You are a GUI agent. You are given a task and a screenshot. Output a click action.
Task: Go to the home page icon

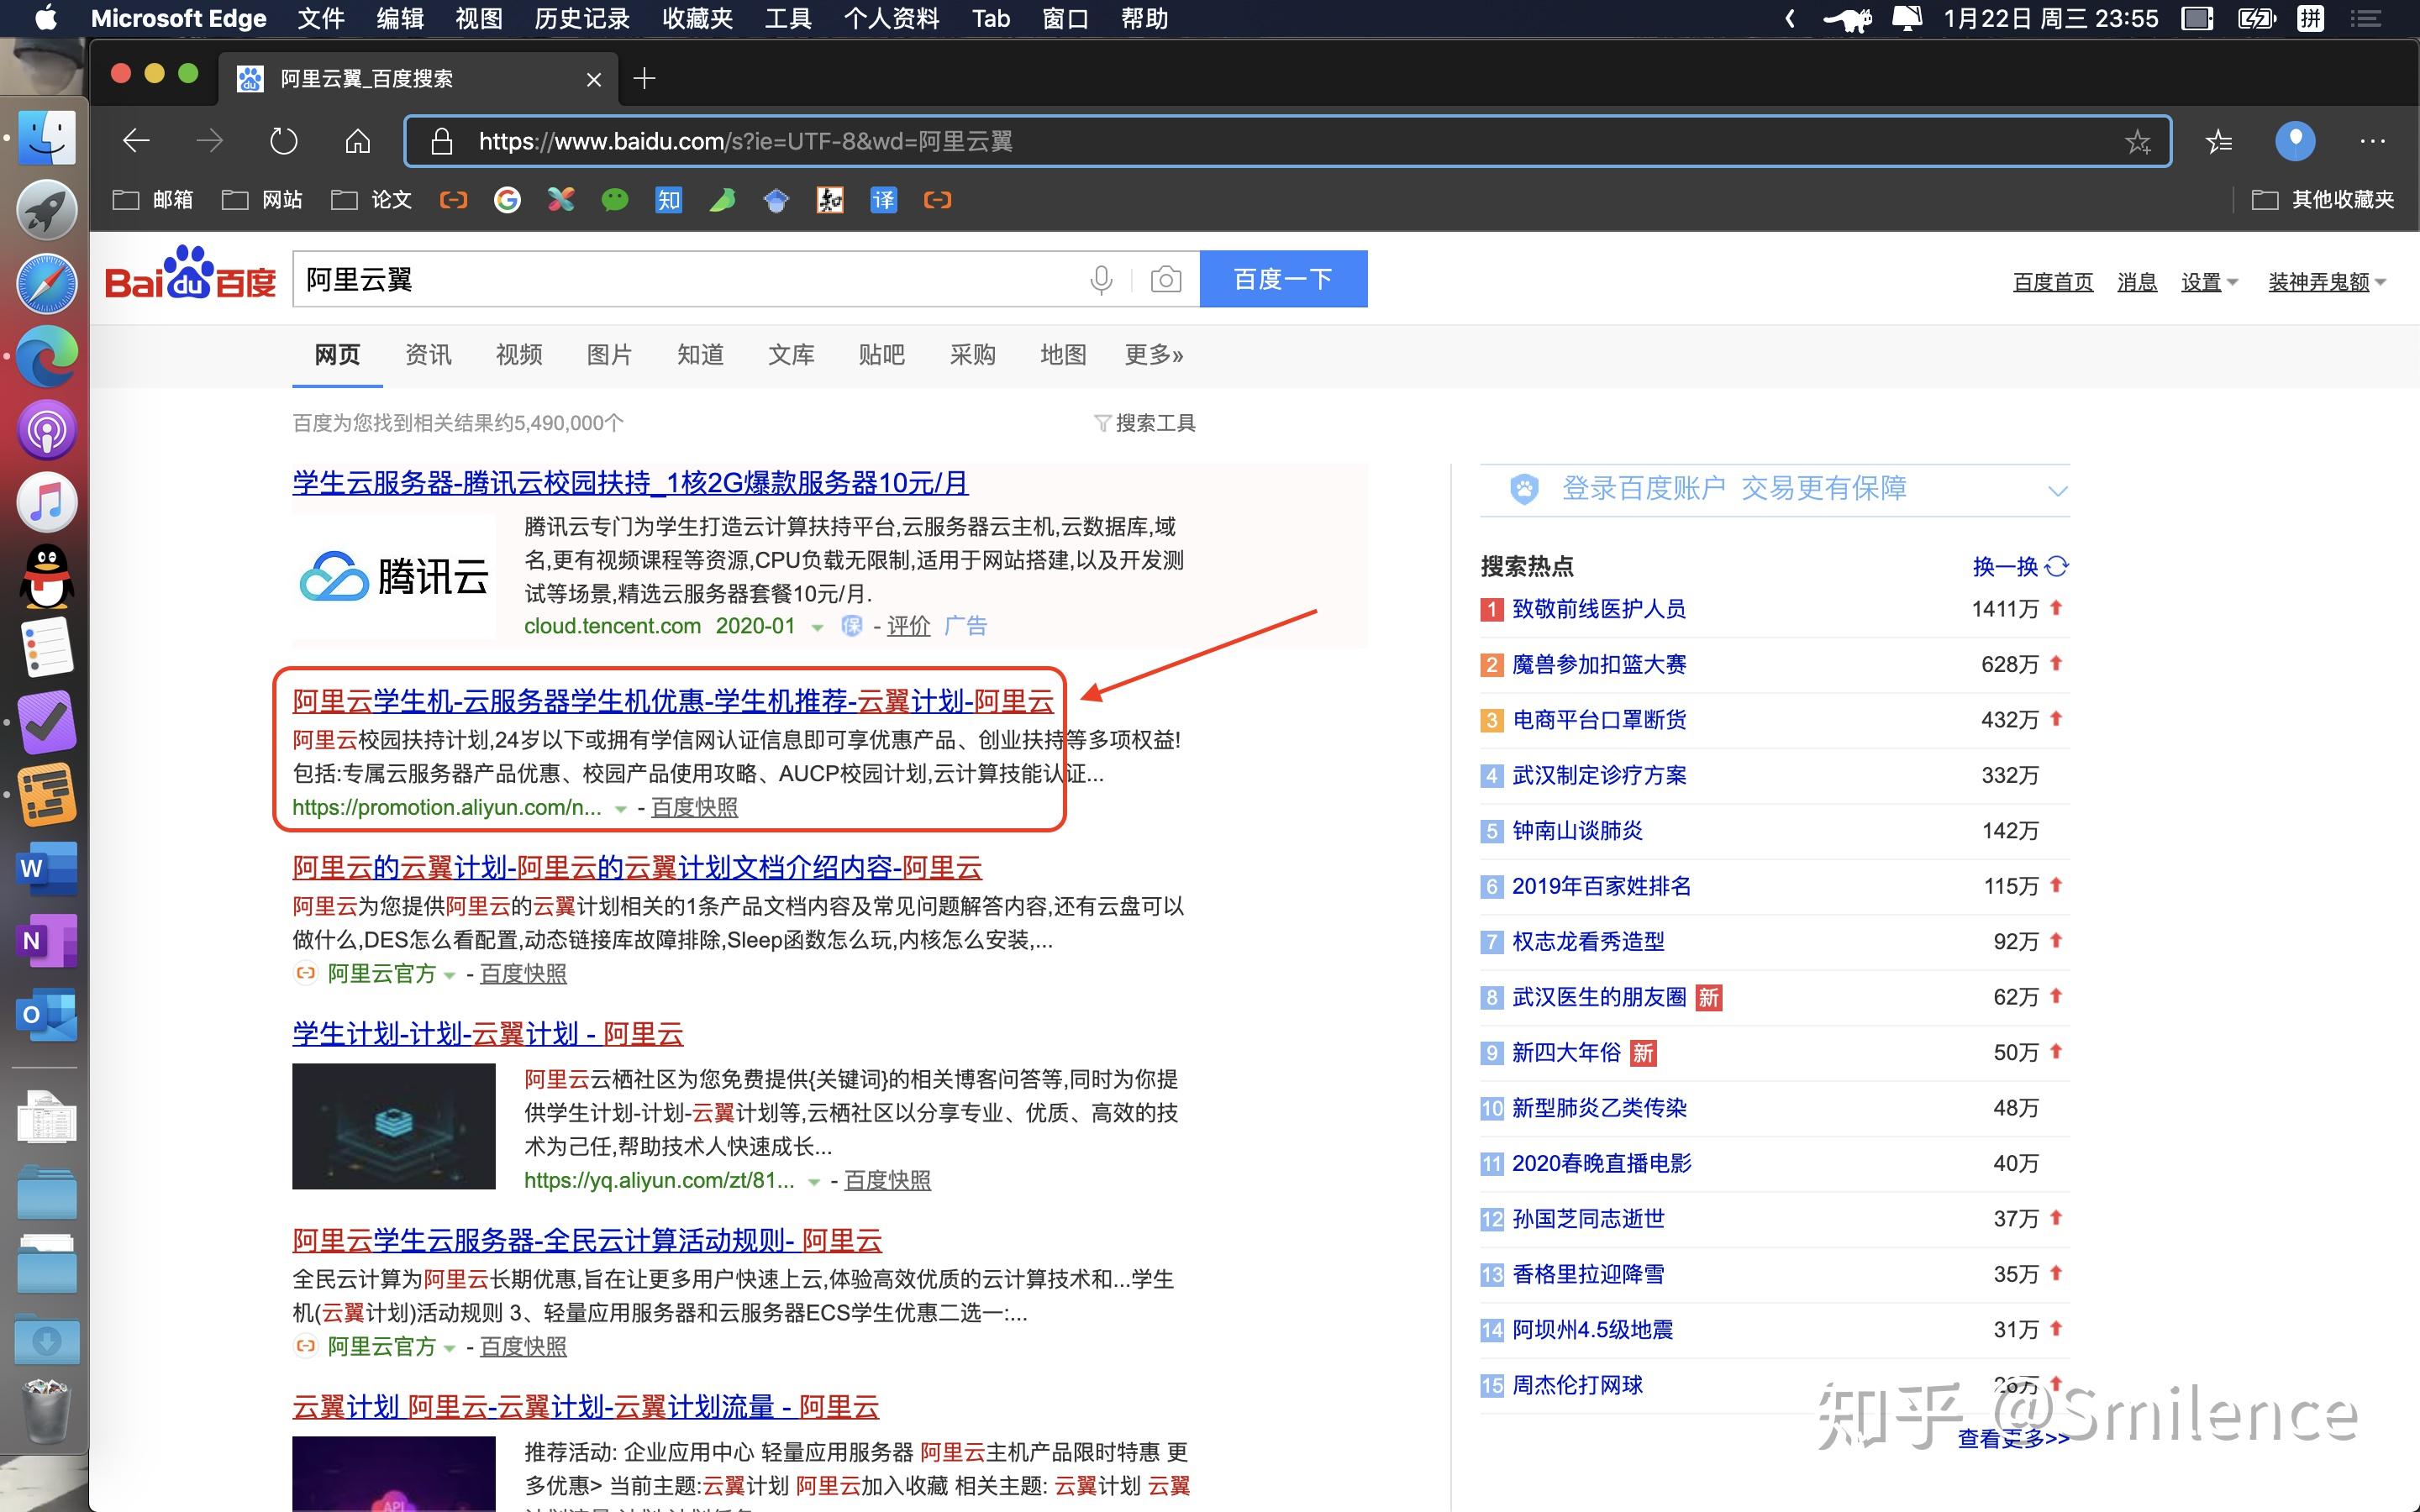[x=357, y=141]
